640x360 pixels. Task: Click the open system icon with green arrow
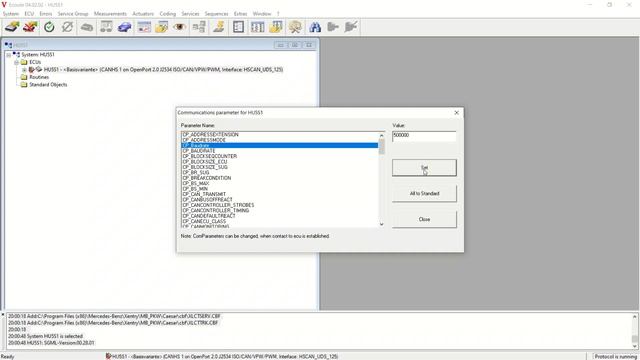(12, 27)
